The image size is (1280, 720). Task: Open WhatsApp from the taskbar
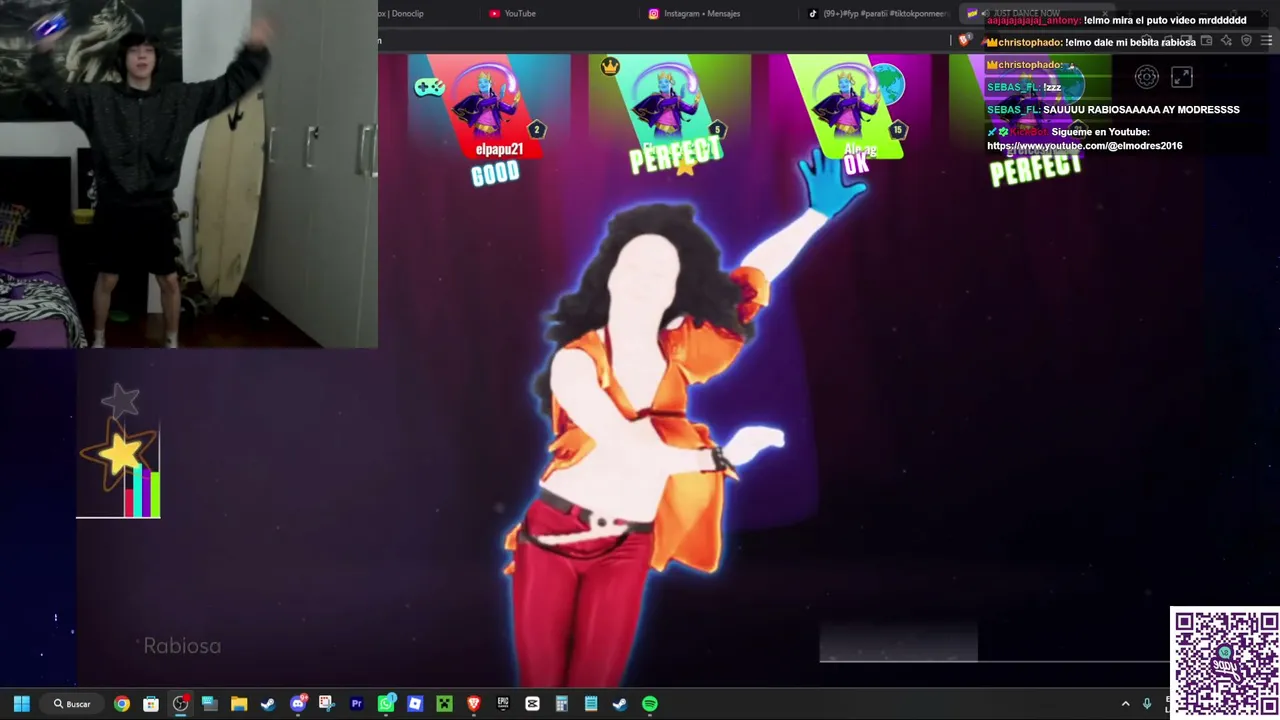pos(386,704)
